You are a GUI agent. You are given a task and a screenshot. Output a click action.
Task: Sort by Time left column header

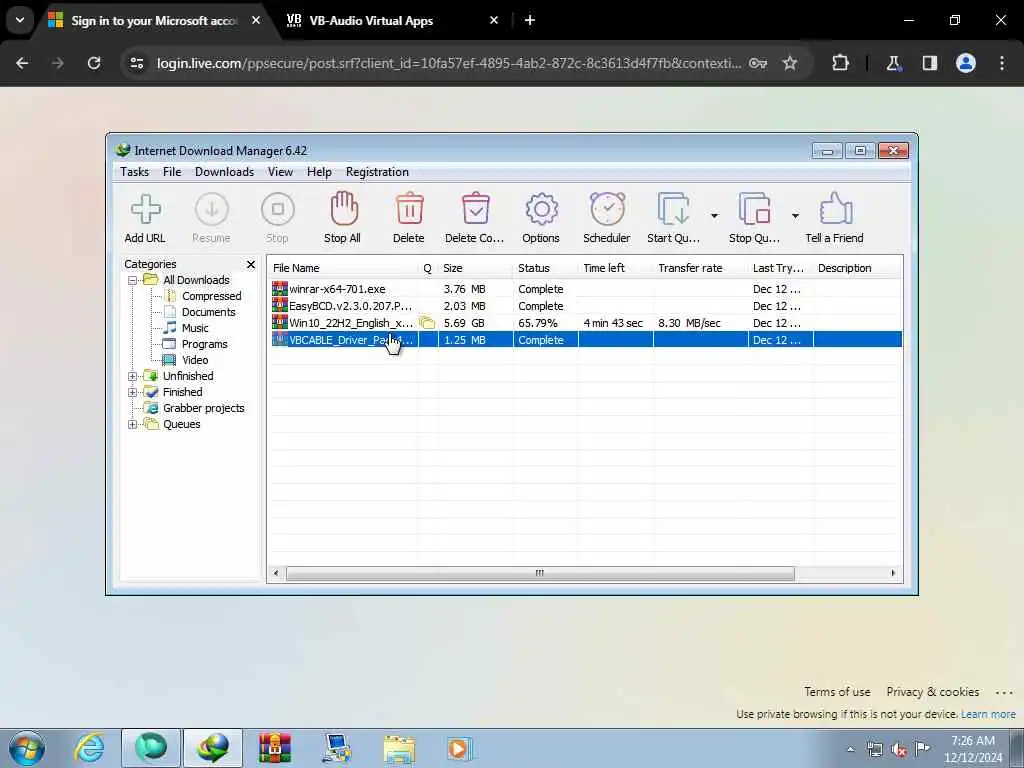coord(615,268)
